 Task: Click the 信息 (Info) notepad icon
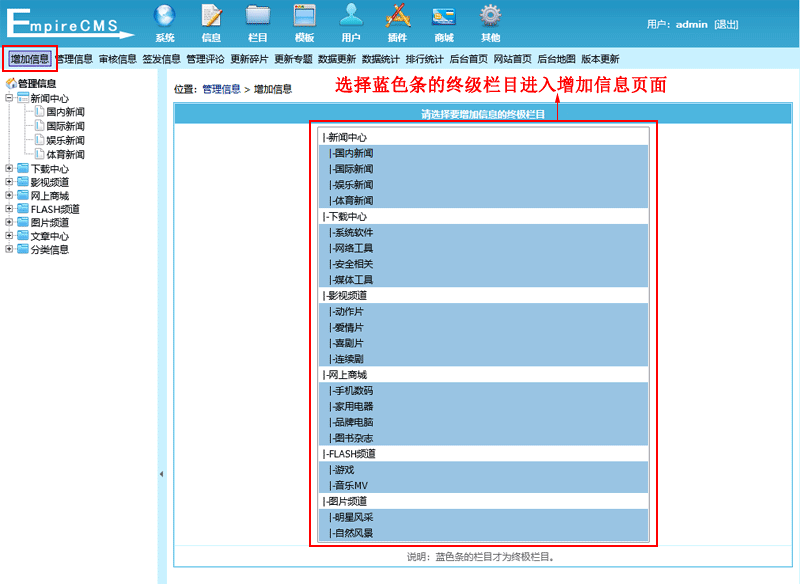click(211, 16)
